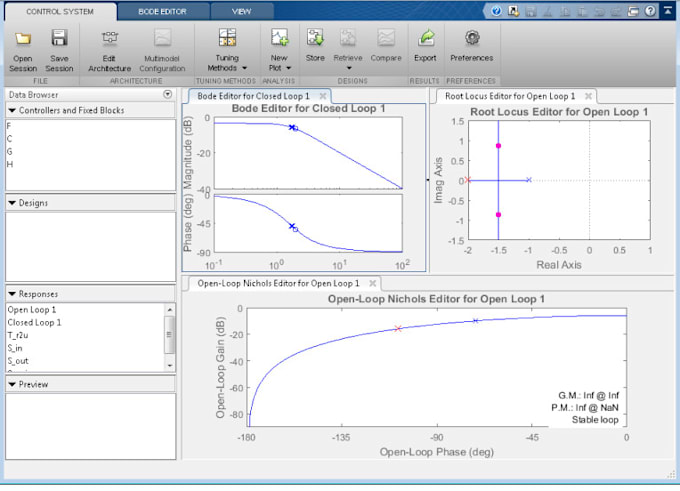Select T_r2u in the Responses list
The height and width of the screenshot is (491, 680).
[19, 335]
